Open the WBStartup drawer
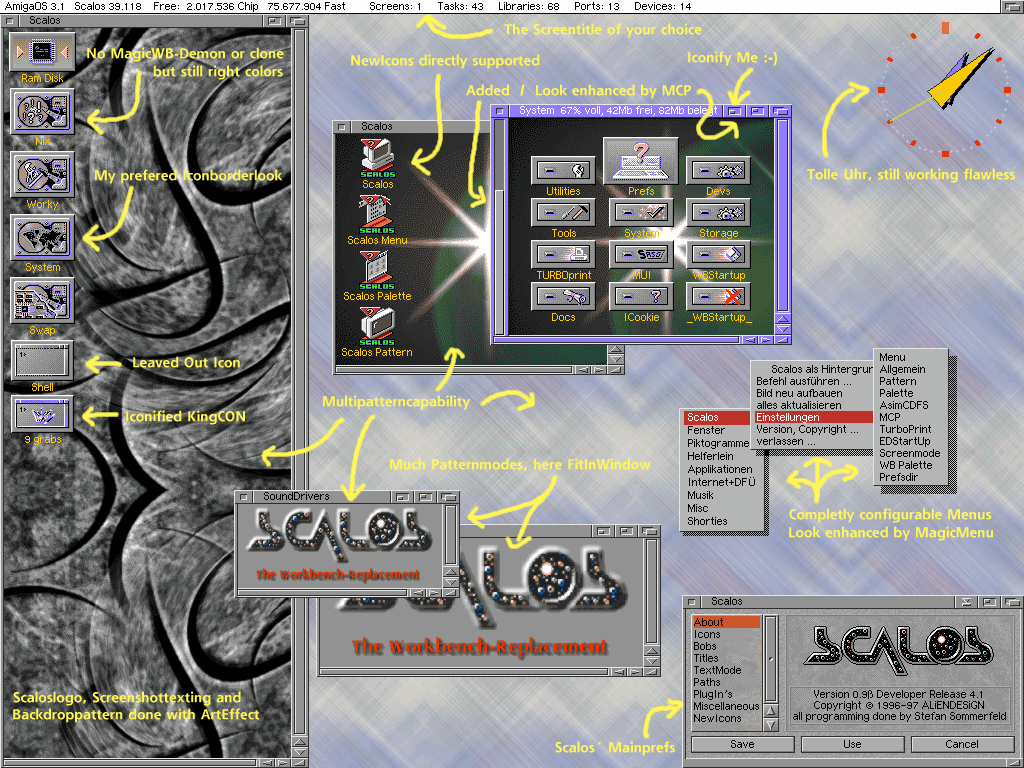 point(718,255)
